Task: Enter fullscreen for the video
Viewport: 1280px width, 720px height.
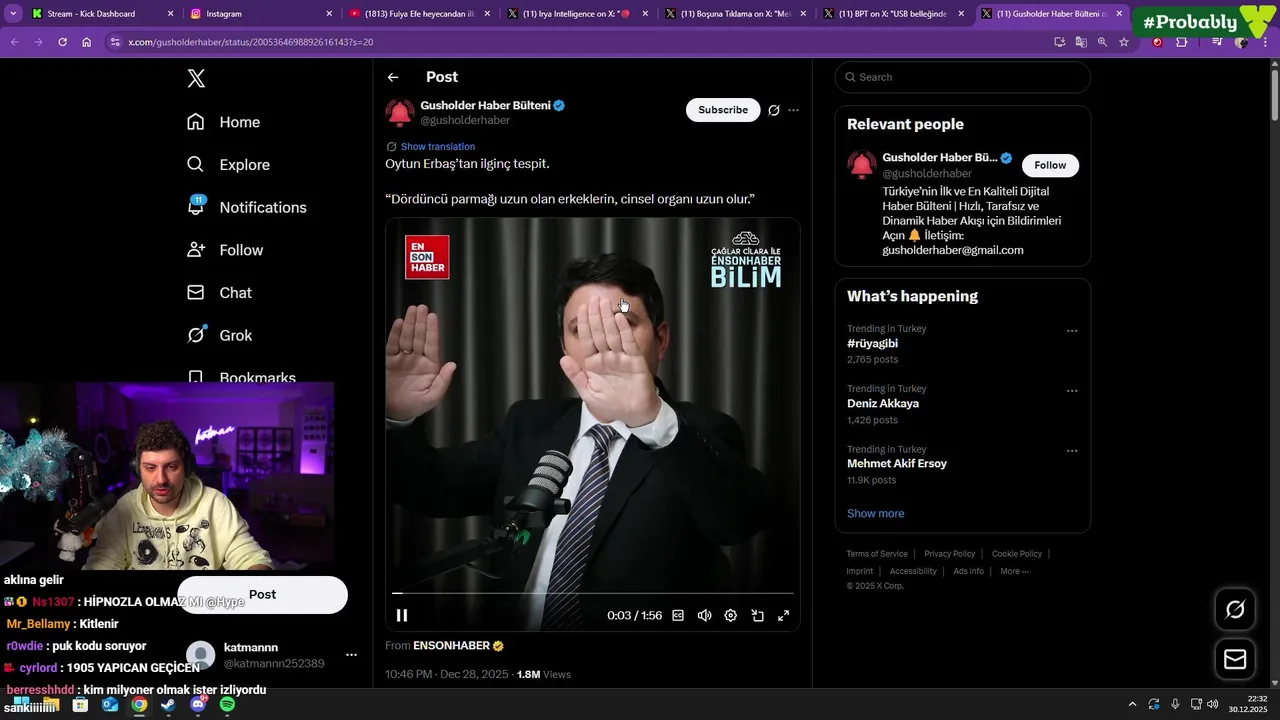Action: [x=783, y=616]
